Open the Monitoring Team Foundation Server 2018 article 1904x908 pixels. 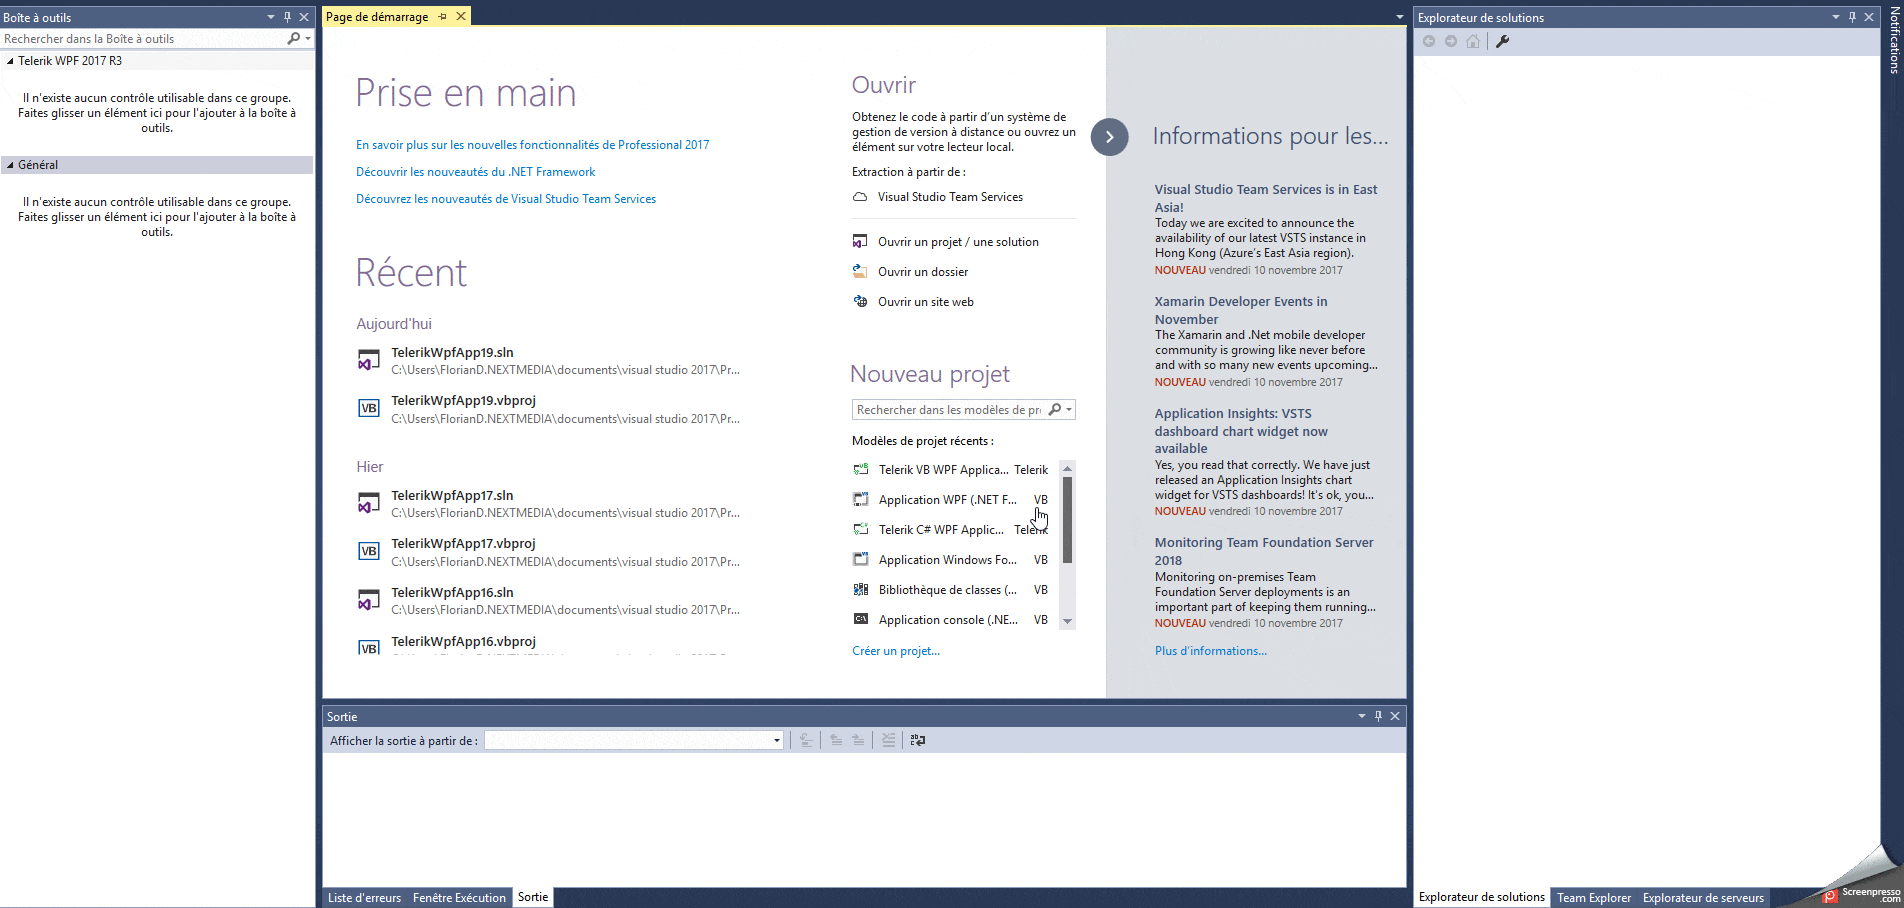[x=1264, y=551]
